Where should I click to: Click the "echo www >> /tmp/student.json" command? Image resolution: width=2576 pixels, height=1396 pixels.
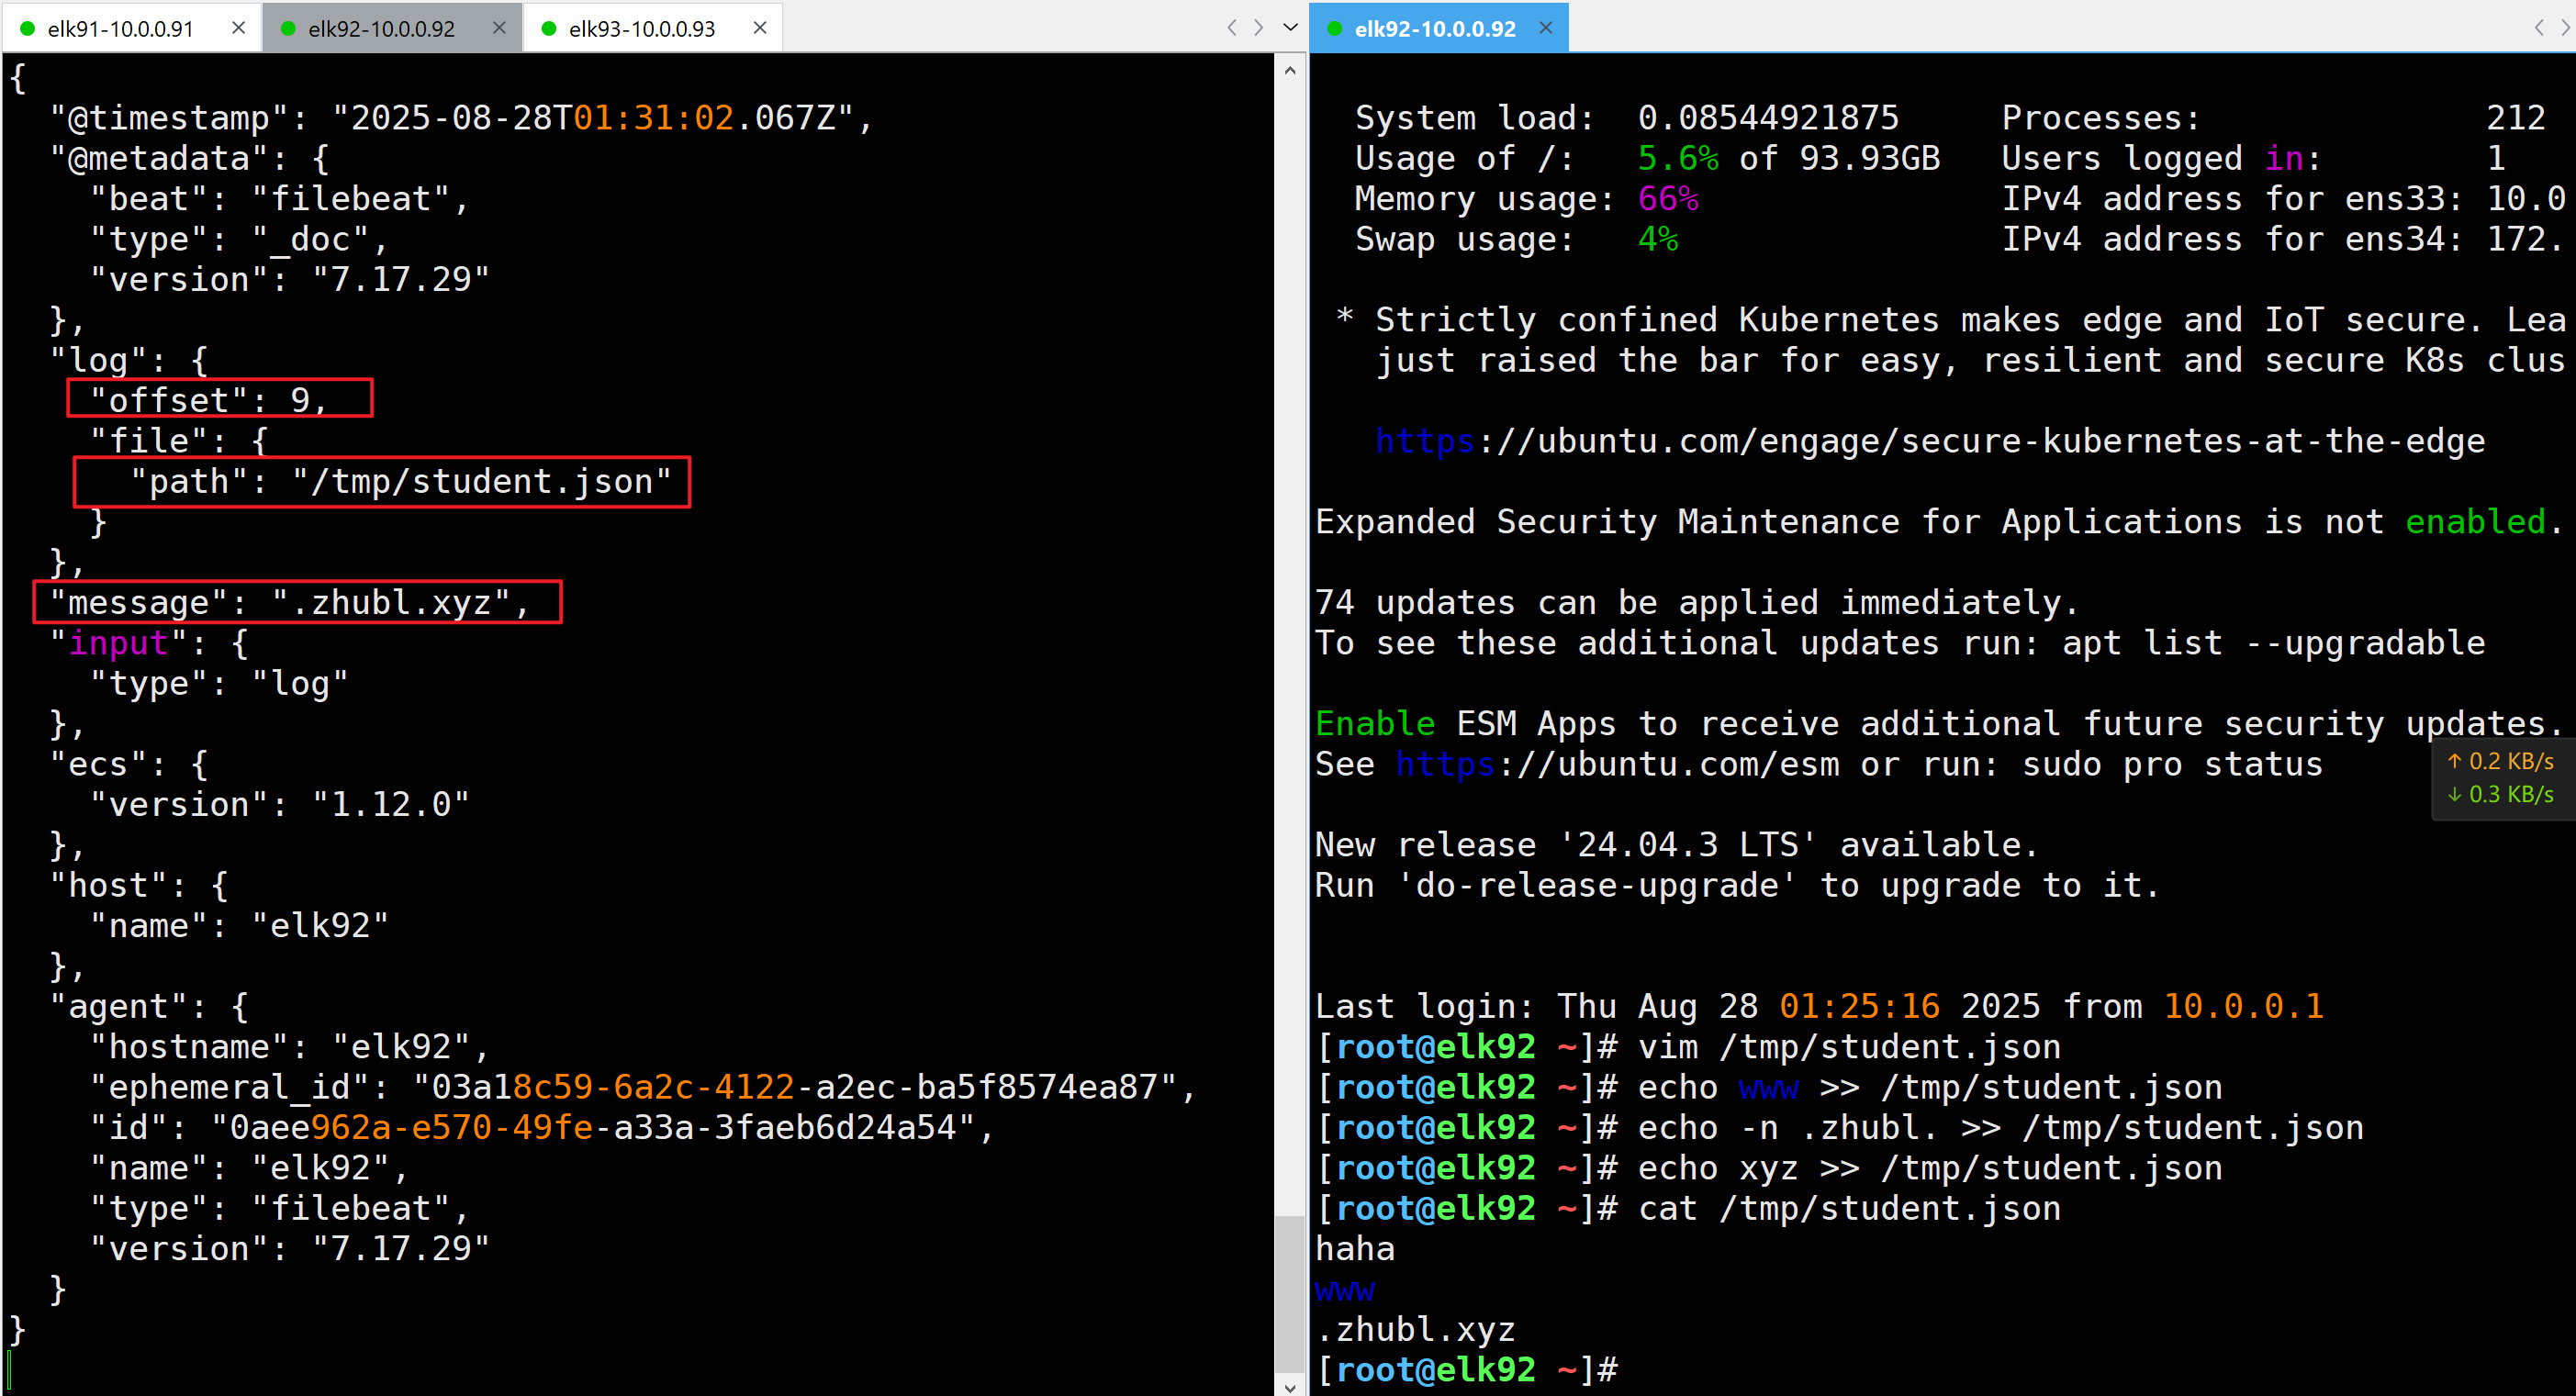[1929, 1087]
